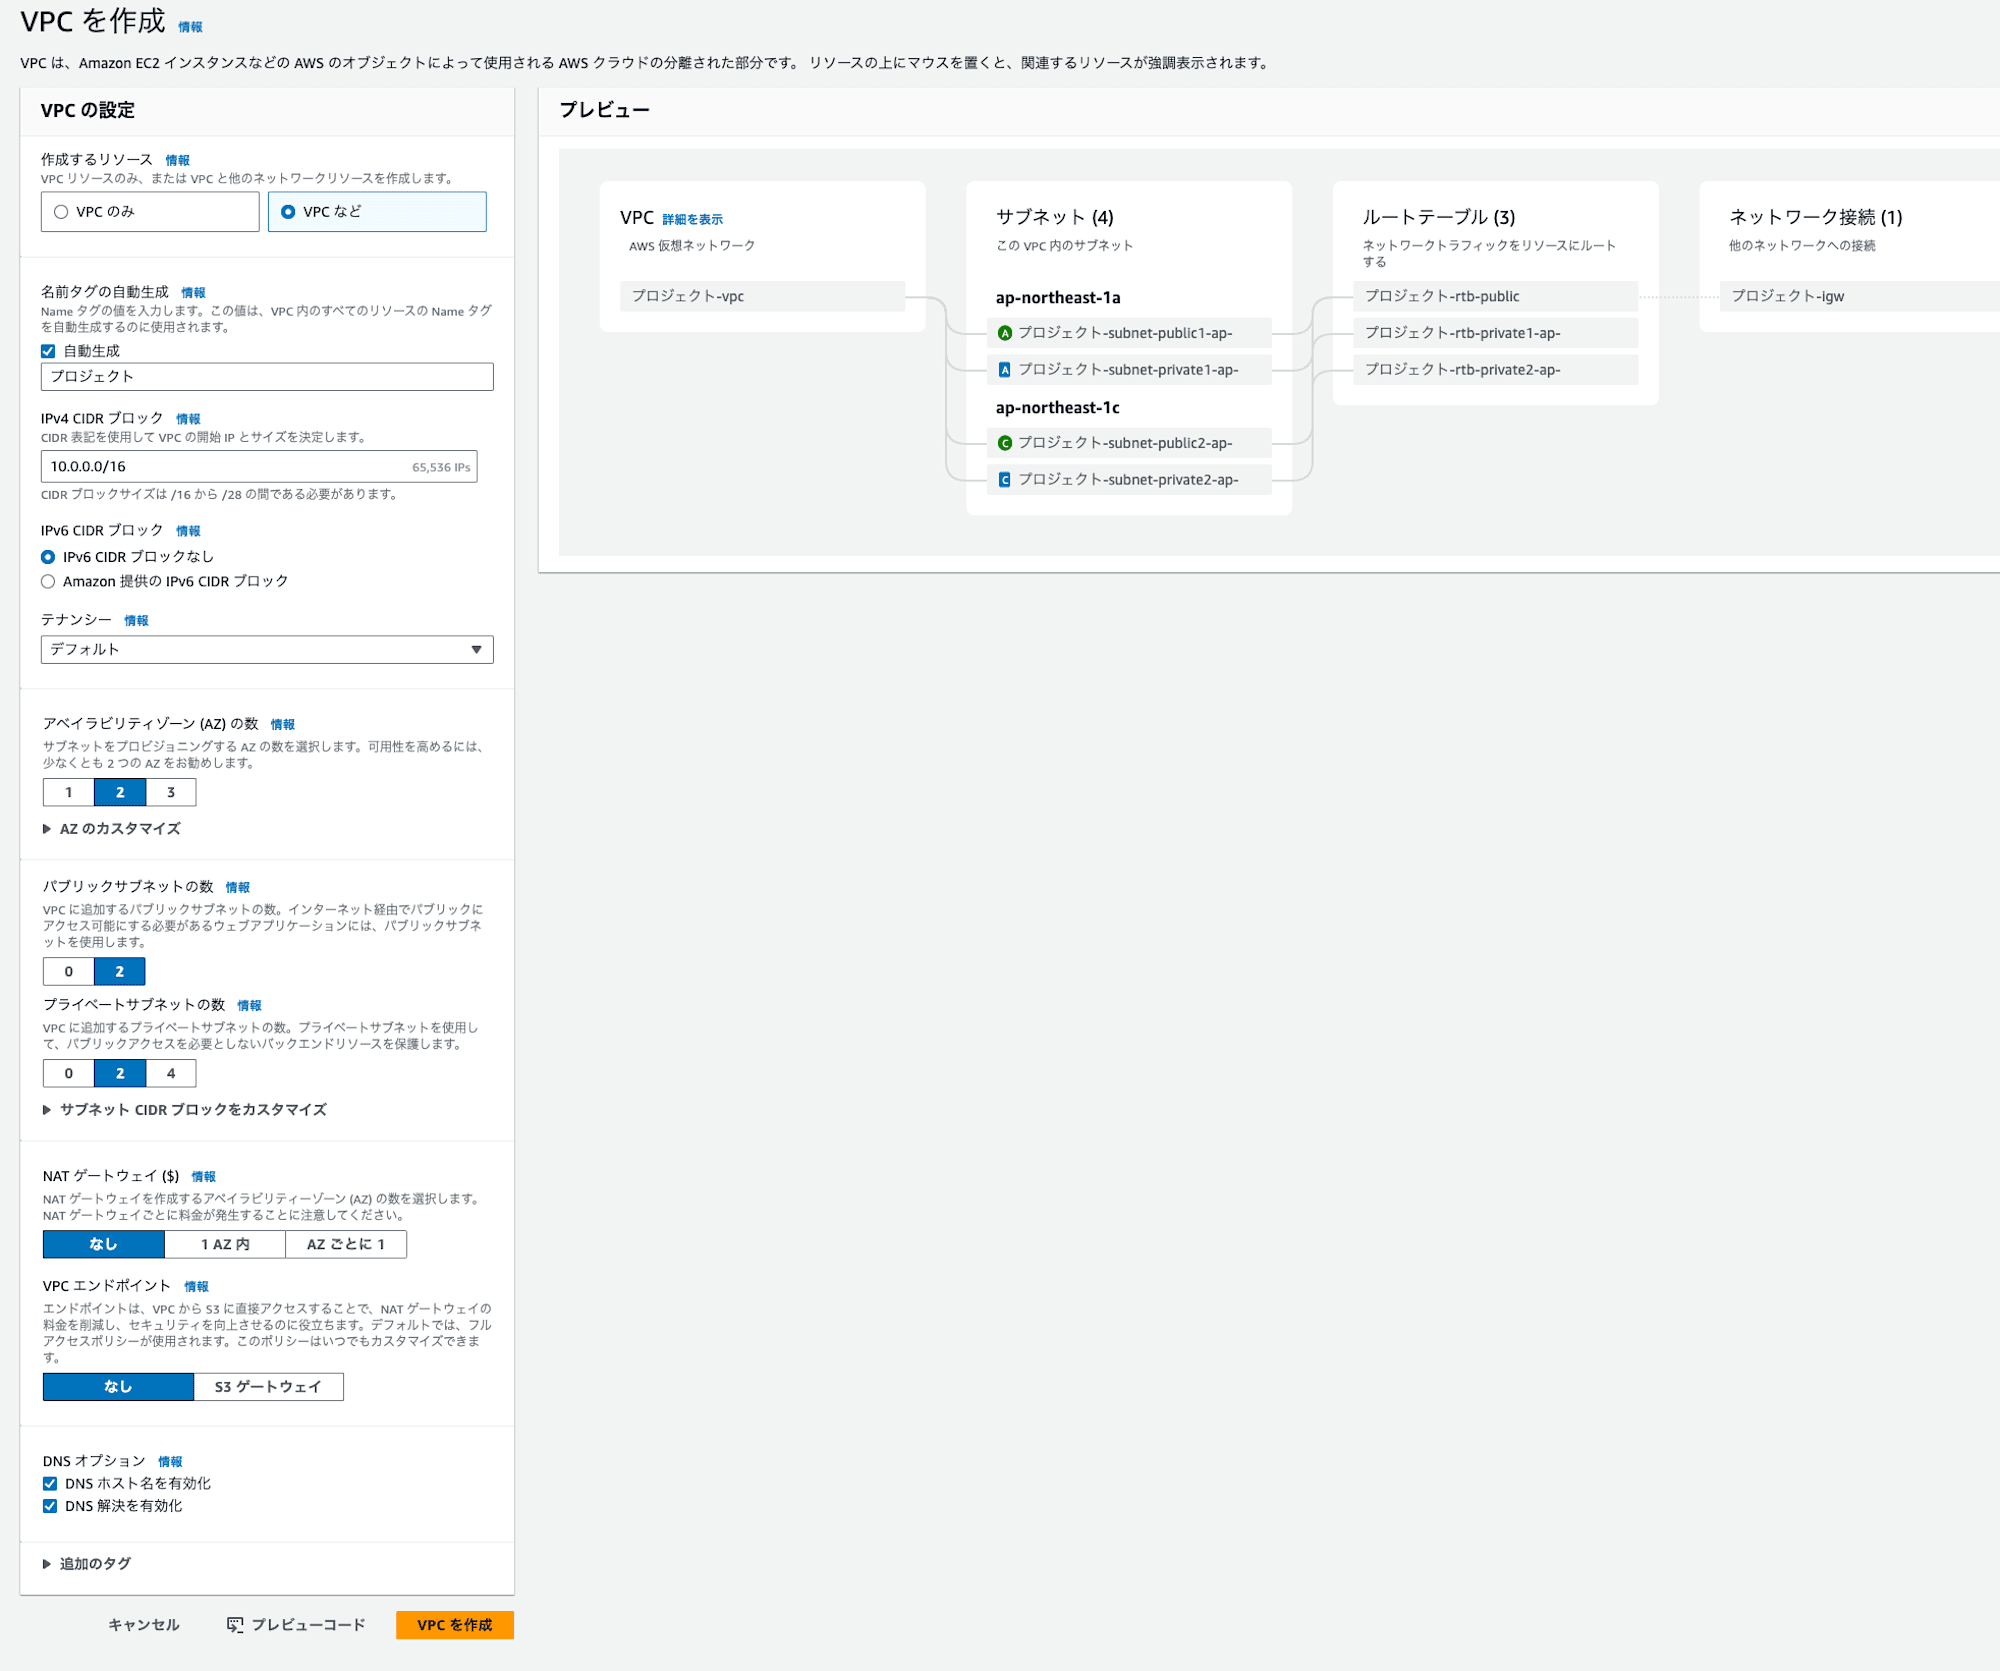Open the テナンシー dropdown set to デフォルト
The height and width of the screenshot is (1671, 2000).
267,650
